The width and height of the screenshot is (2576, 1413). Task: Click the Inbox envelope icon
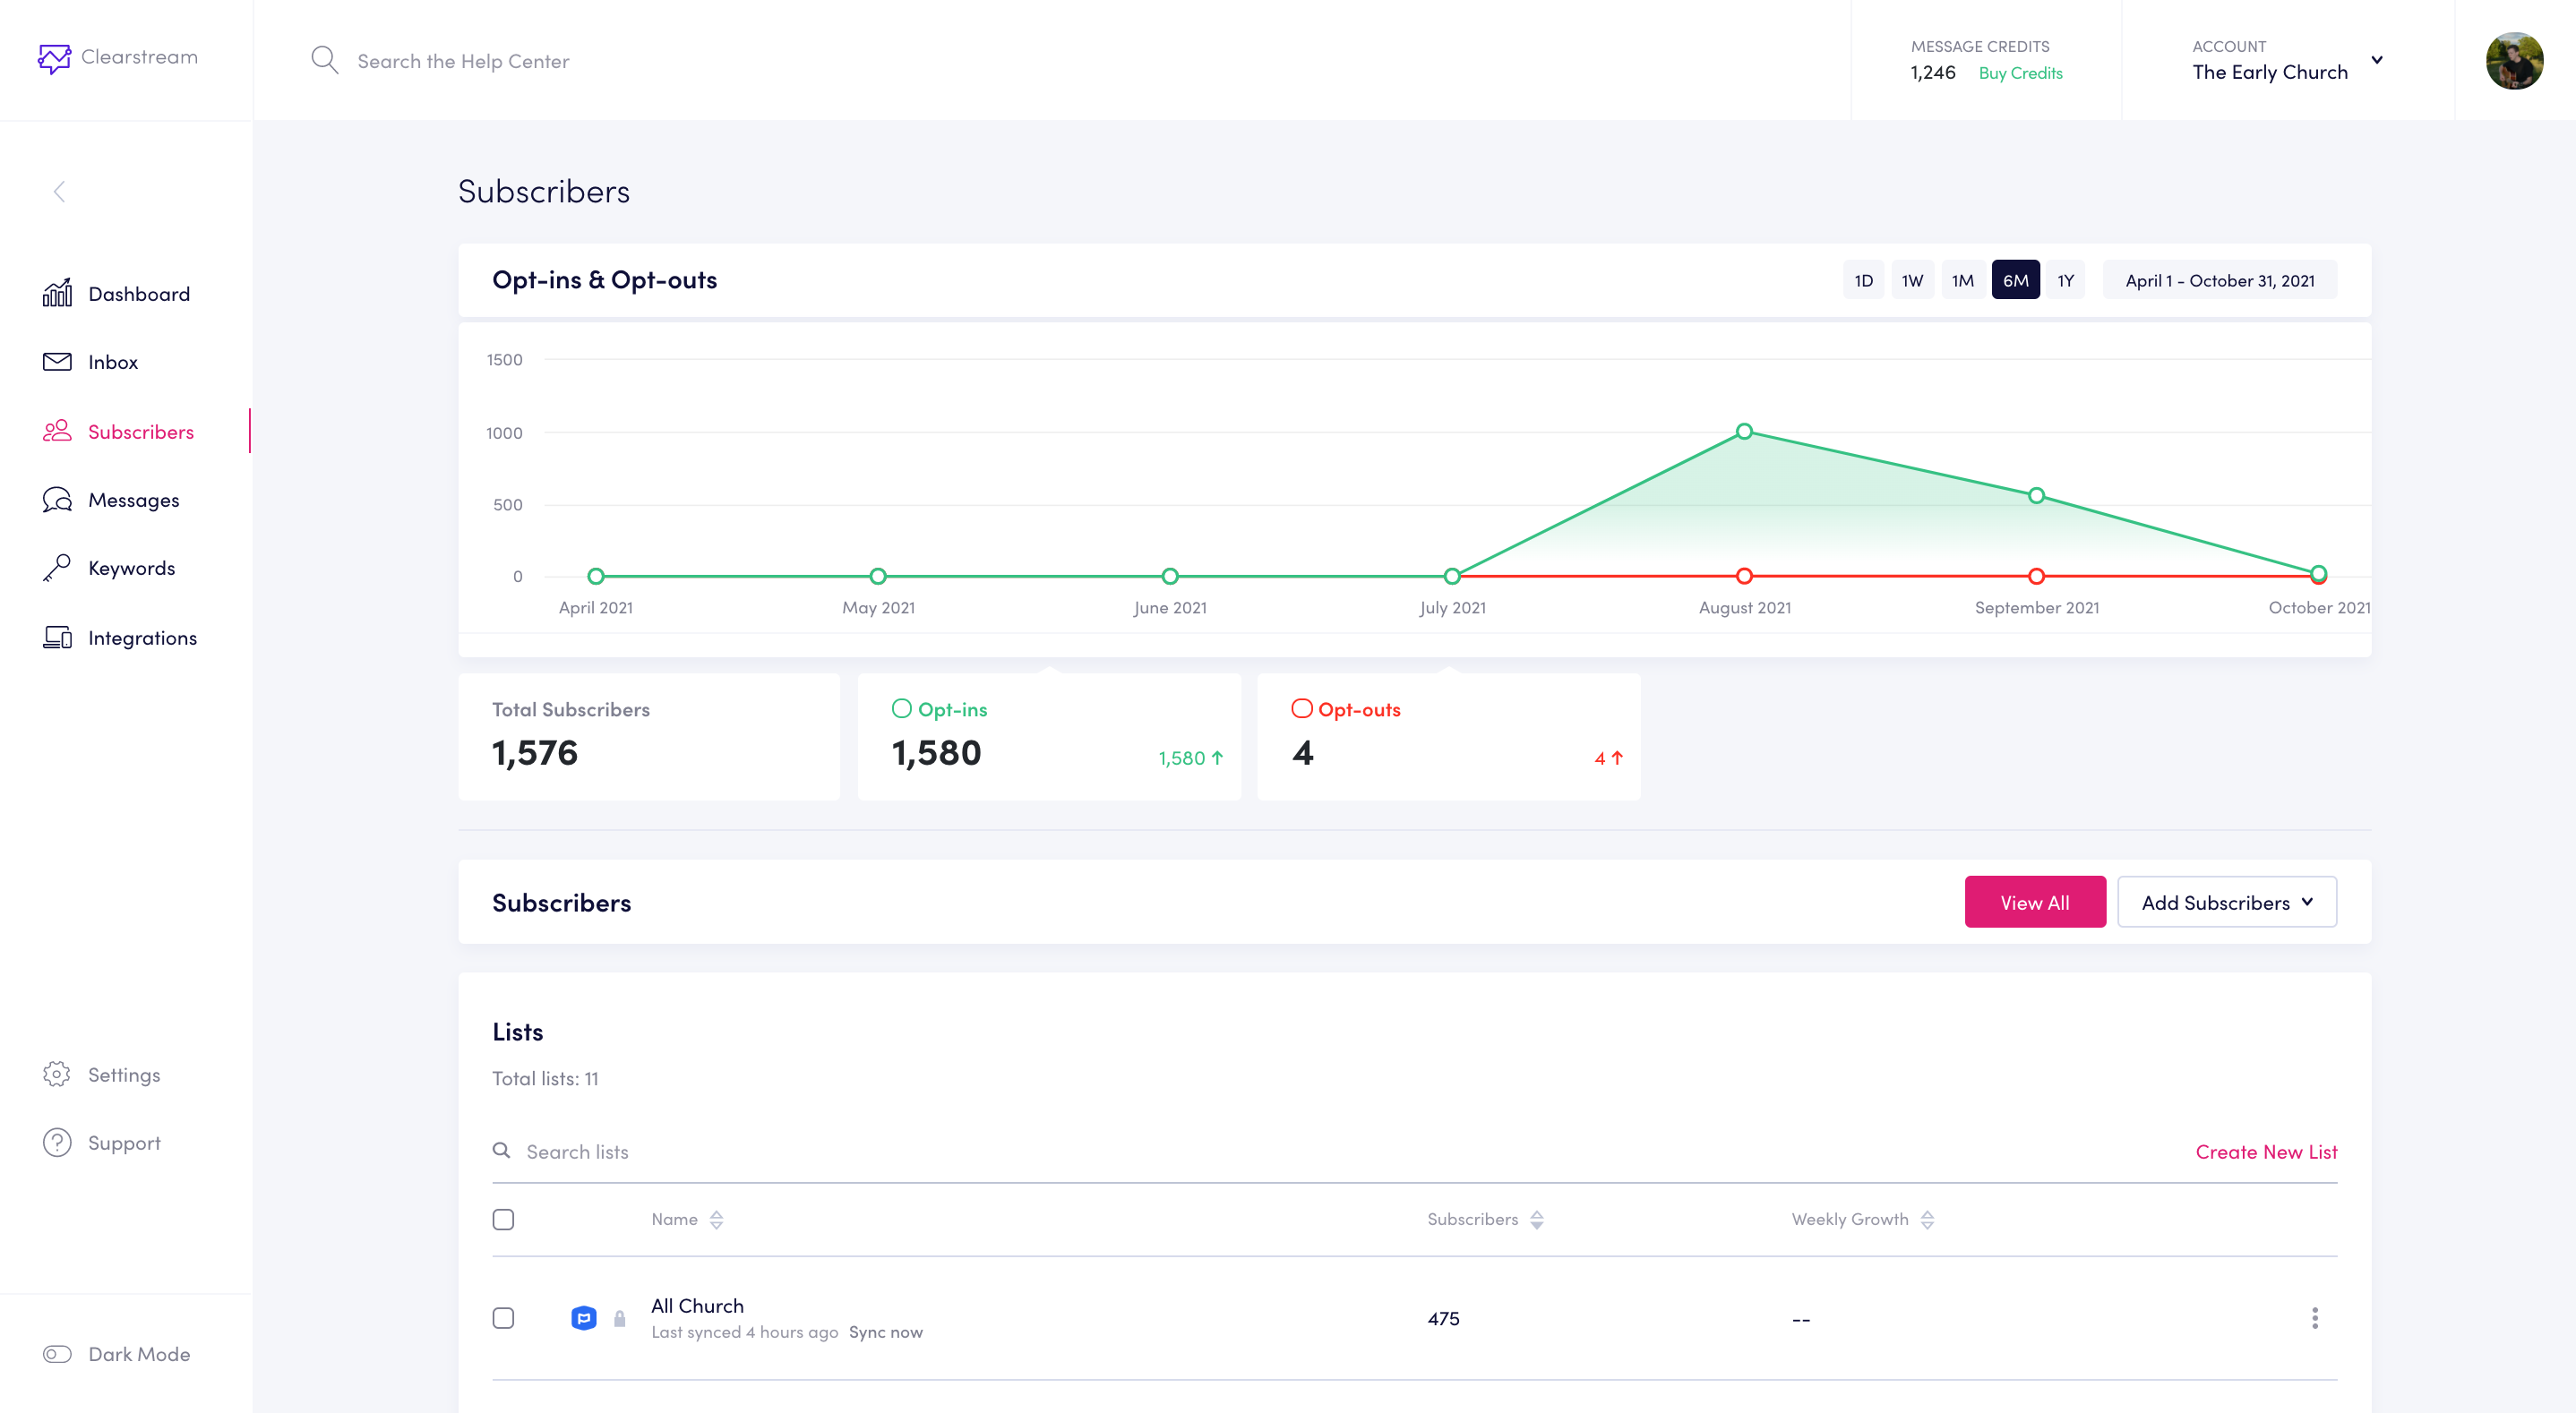point(57,361)
